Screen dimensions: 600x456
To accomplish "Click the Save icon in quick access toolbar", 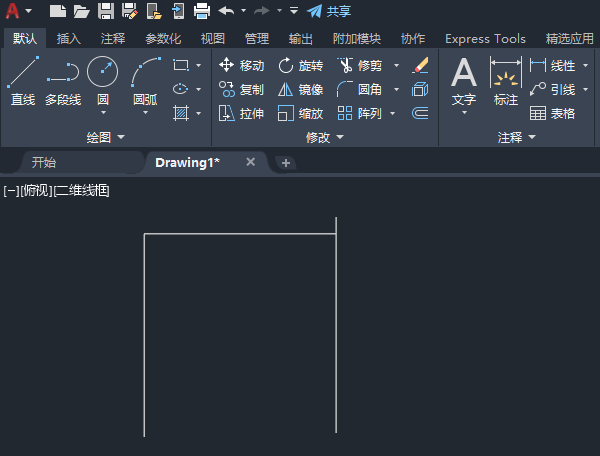I will 105,11.
